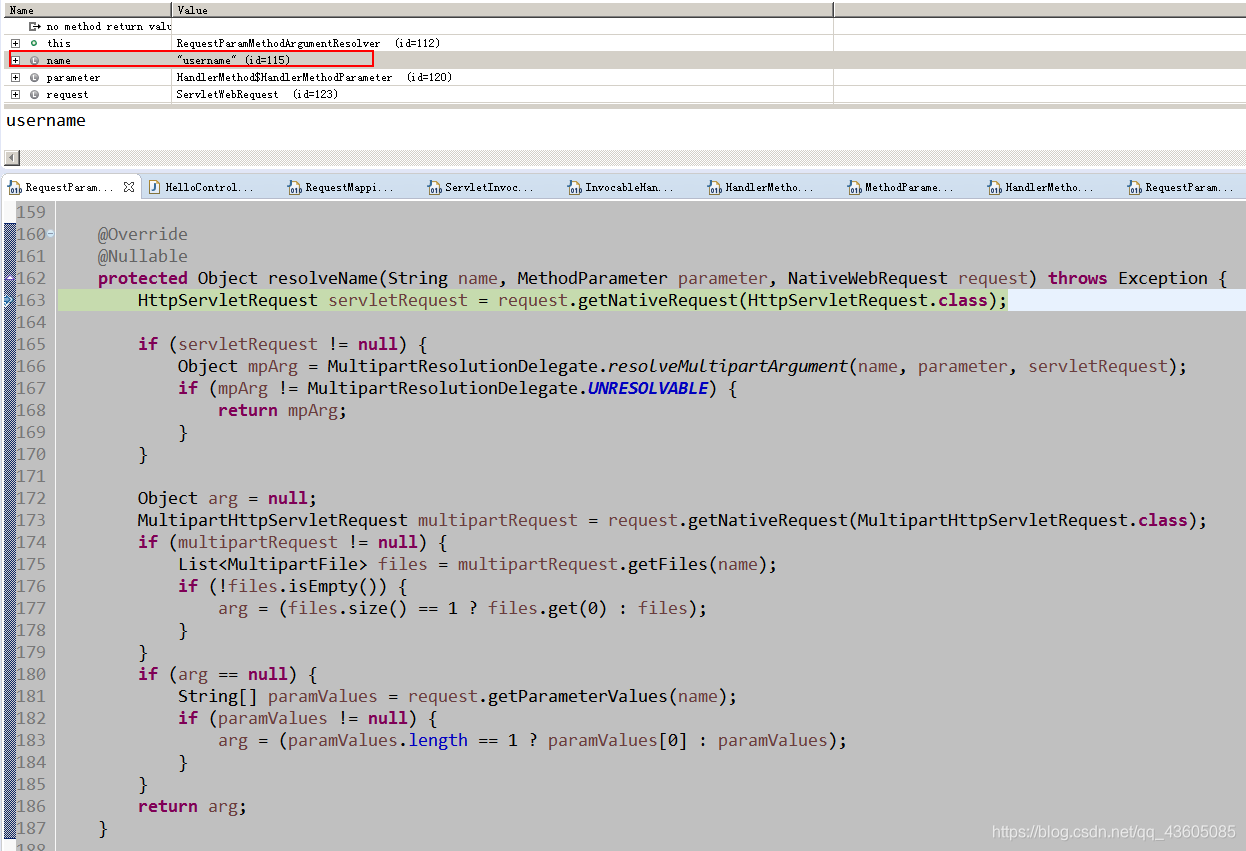
Task: Click 'Object arg = null;' on line 172
Action: [228, 498]
